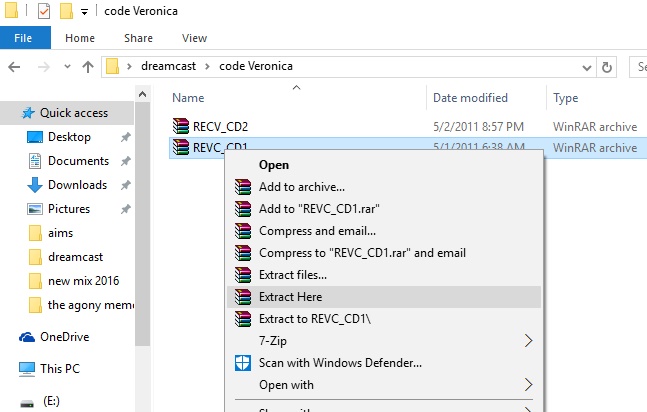
Task: Open the View ribbon tab
Action: click(194, 38)
